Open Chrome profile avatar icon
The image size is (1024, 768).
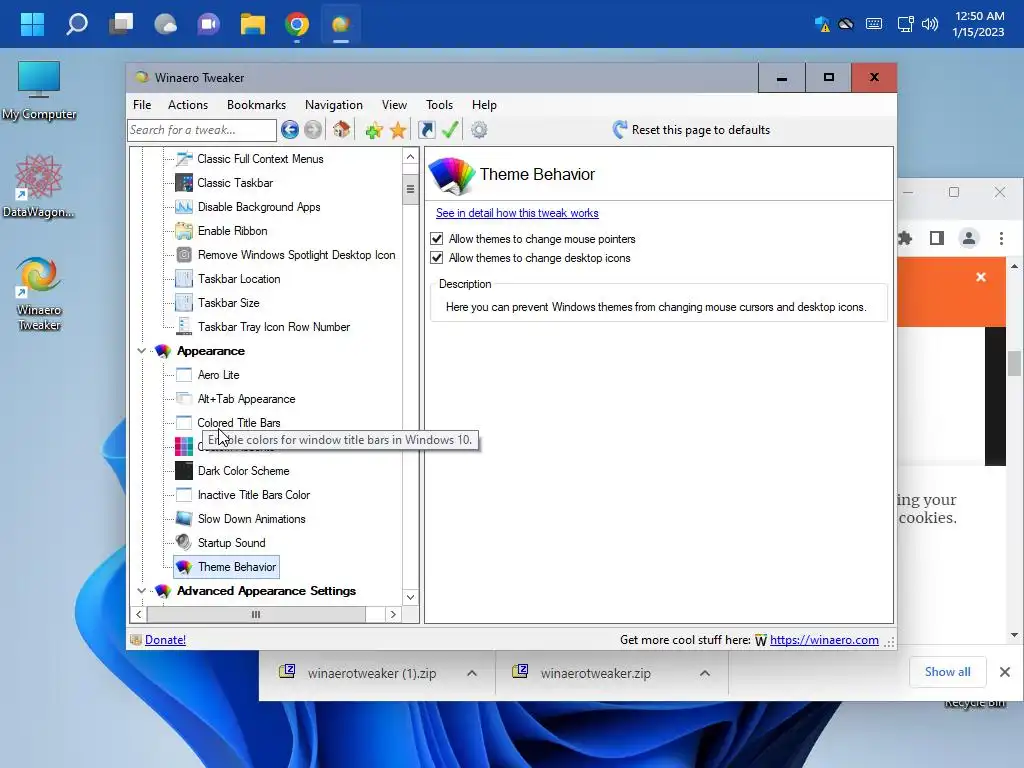(x=968, y=238)
